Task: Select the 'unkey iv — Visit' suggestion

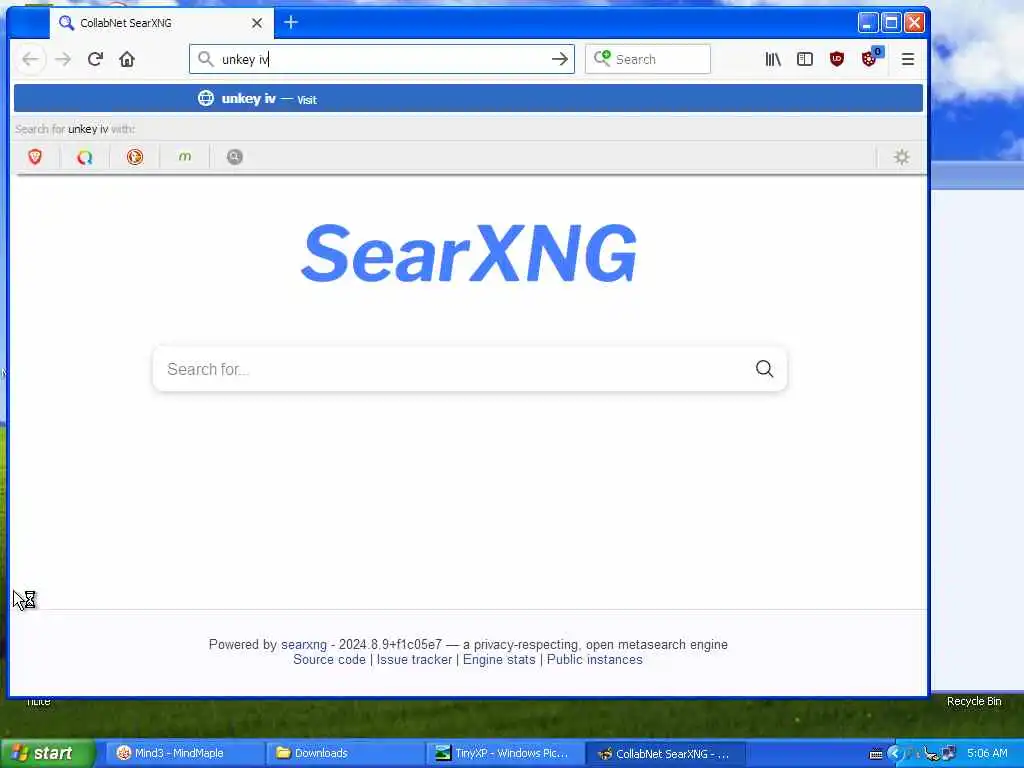Action: point(468,99)
